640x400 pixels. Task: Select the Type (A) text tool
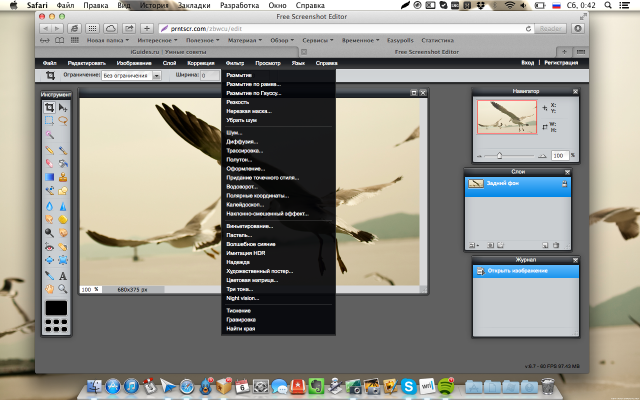point(63,275)
